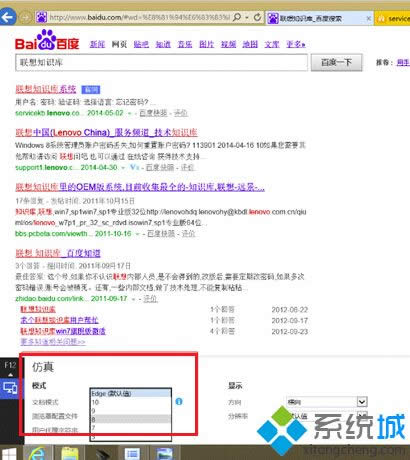This screenshot has height=460, width=410.
Task: Open the 求个联想知识库用户帮忙 sub-link
Action: (x=59, y=320)
